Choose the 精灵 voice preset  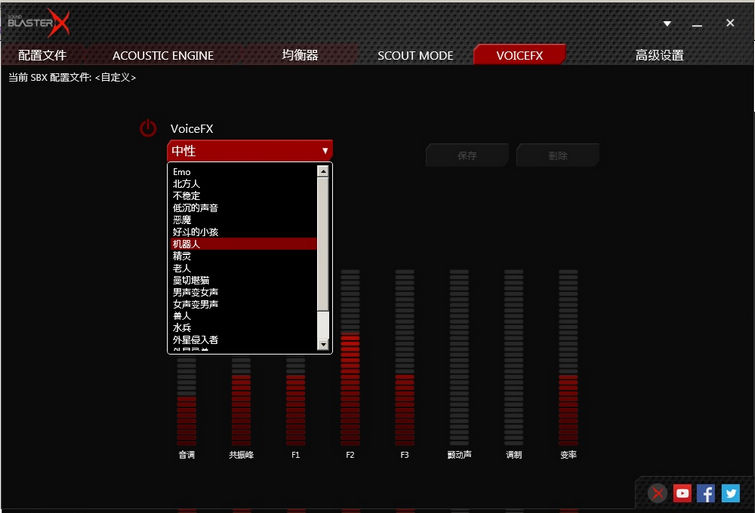(x=244, y=256)
